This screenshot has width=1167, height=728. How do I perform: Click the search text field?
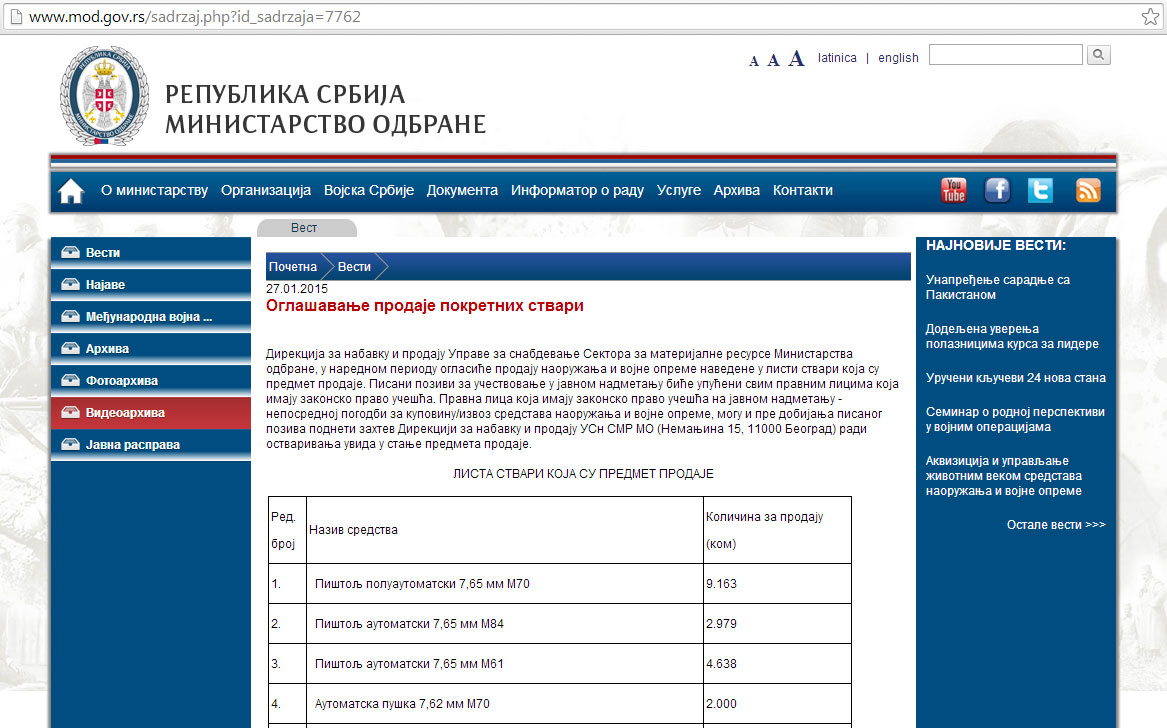[1005, 54]
